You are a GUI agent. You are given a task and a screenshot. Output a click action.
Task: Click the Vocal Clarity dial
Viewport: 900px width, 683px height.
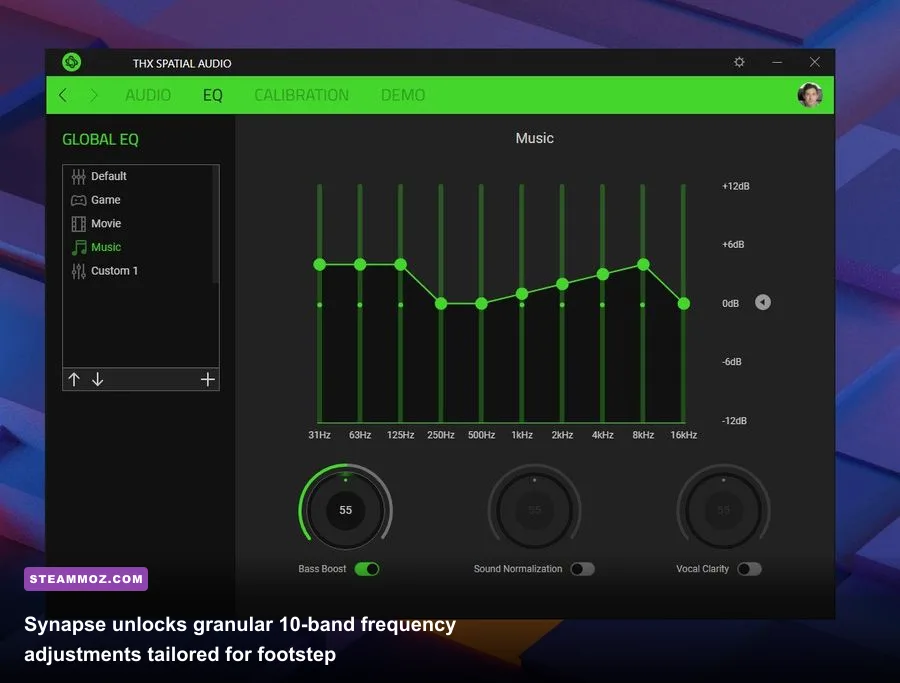[x=723, y=510]
